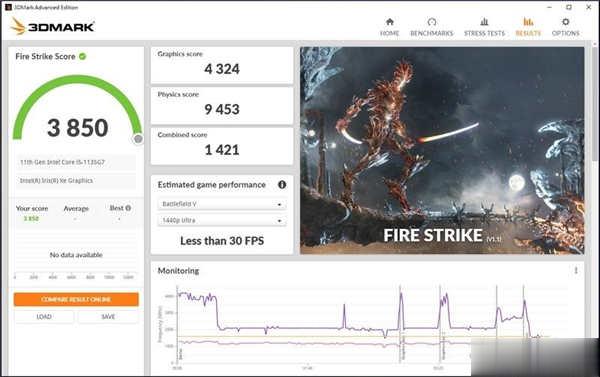
Task: Click the SAVE button
Action: [108, 317]
